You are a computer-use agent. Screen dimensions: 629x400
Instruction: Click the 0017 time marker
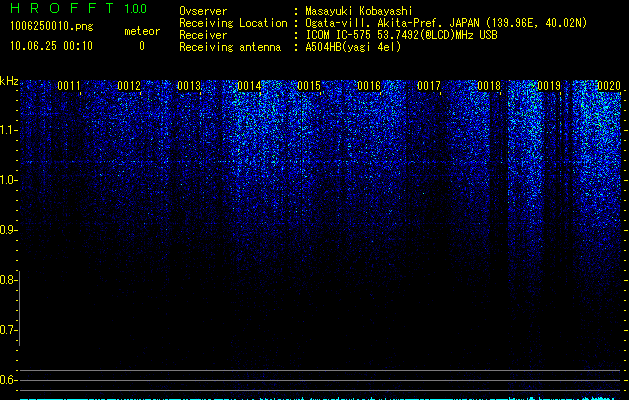click(x=429, y=86)
